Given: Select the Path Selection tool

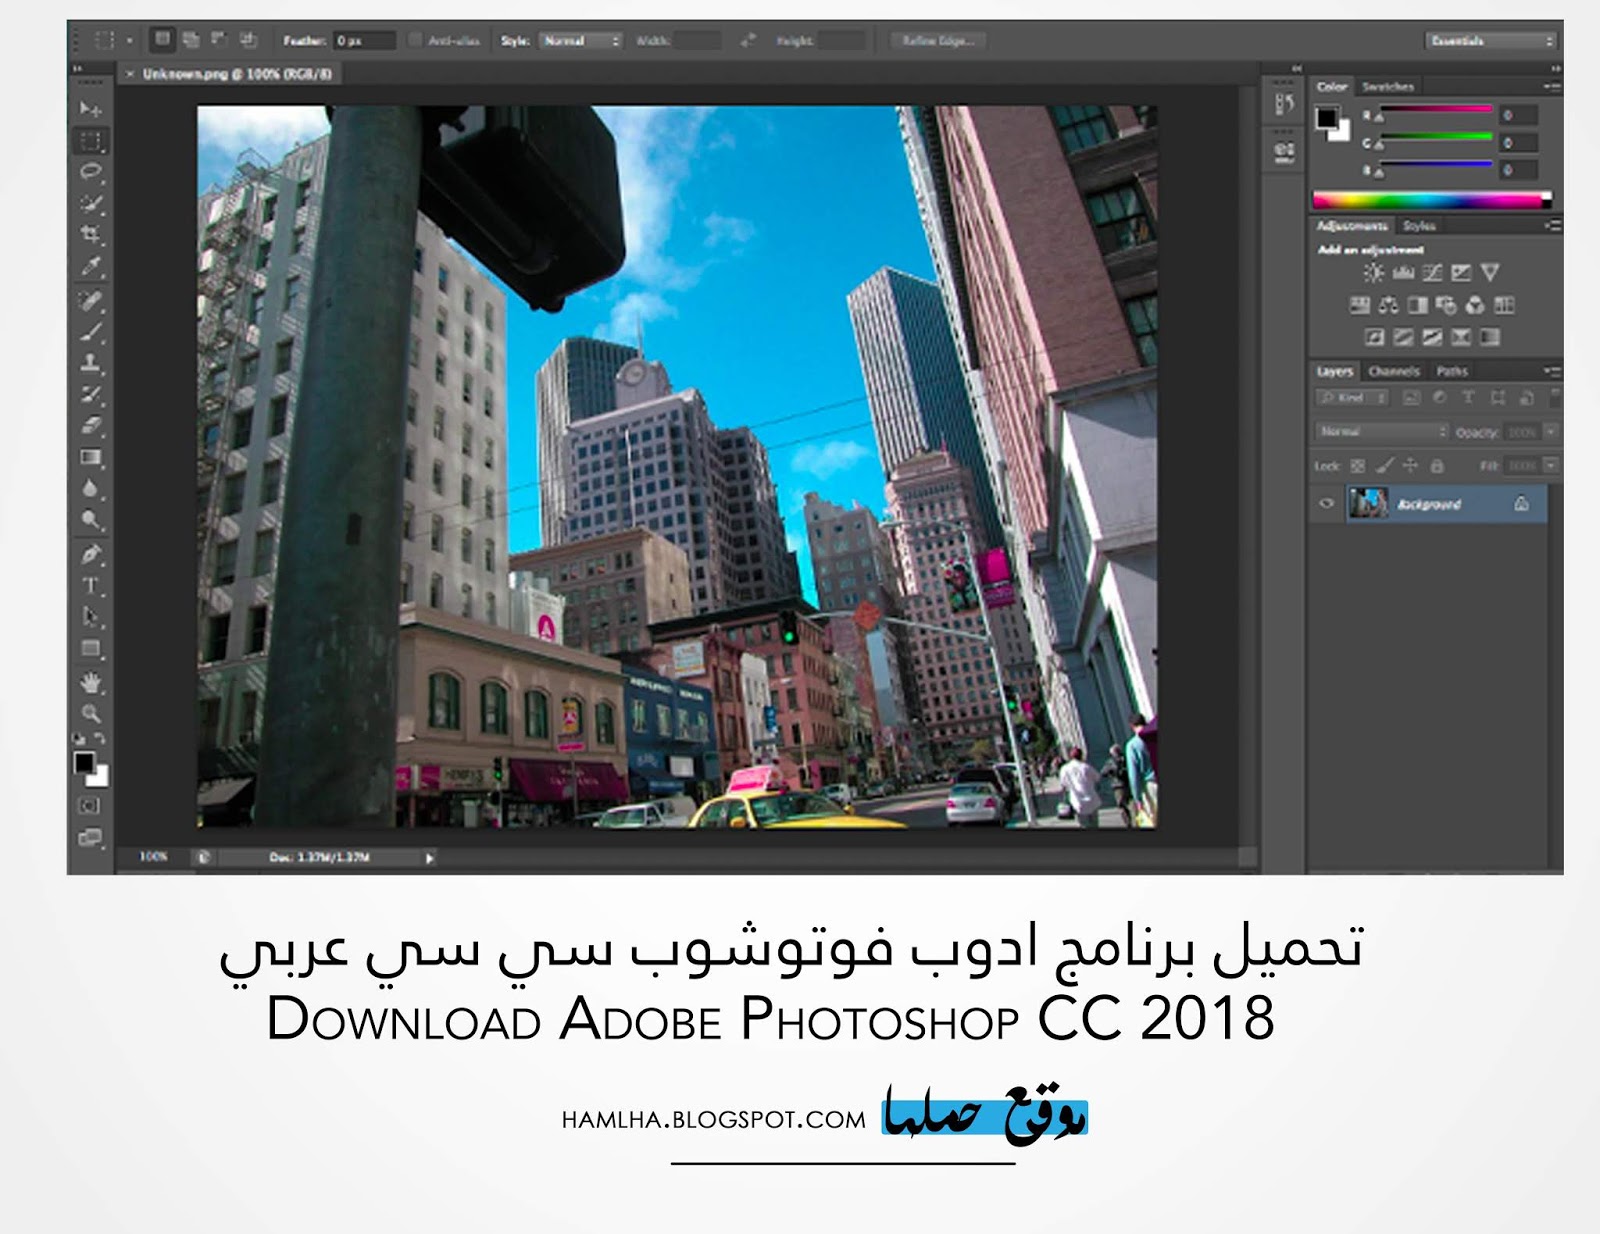Looking at the screenshot, I should [x=91, y=616].
